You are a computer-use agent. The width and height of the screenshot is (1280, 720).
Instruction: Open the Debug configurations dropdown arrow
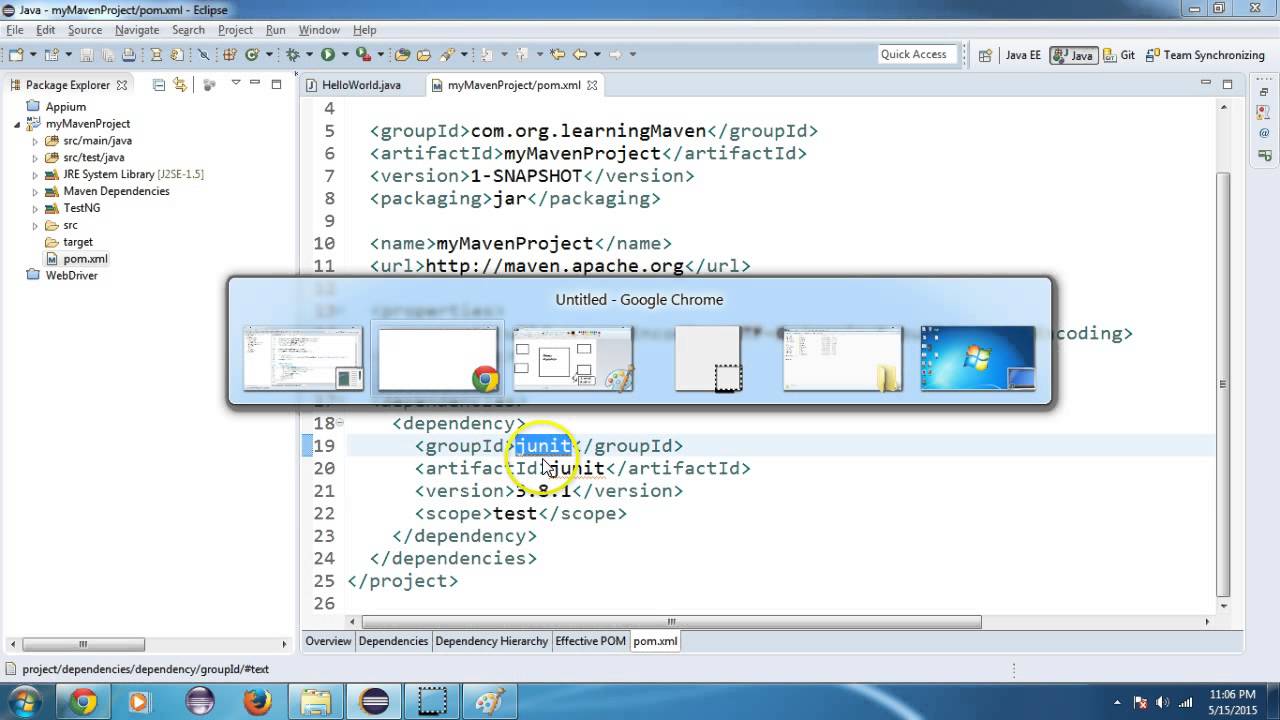coord(309,54)
